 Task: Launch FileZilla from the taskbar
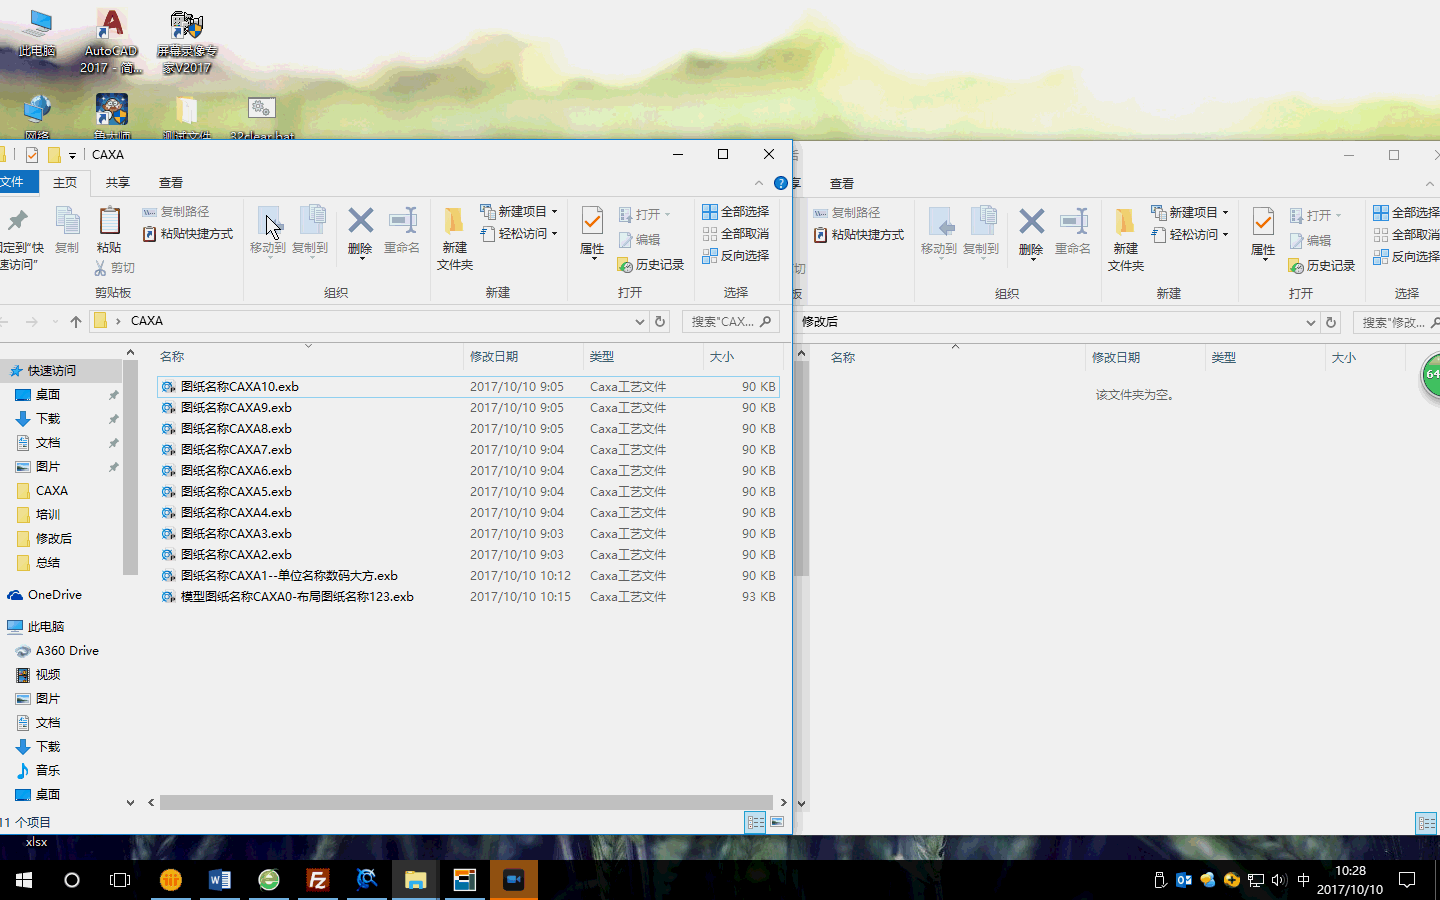(317, 880)
